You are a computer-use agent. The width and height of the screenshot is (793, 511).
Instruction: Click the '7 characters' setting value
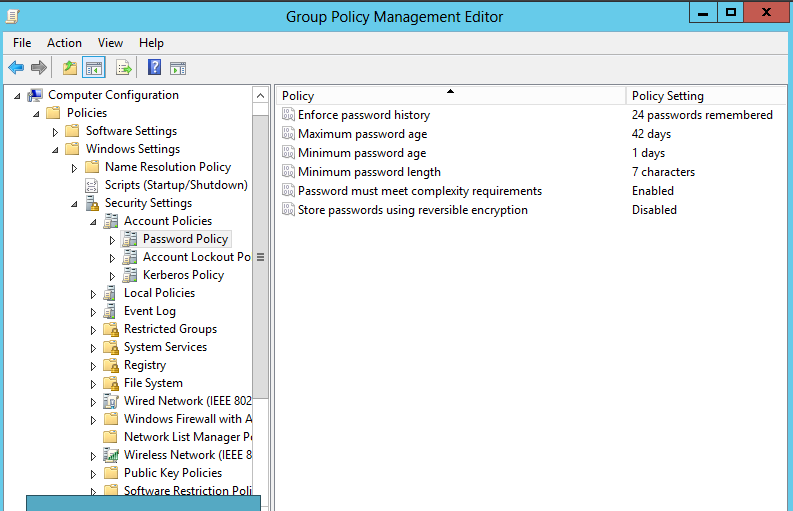[663, 172]
